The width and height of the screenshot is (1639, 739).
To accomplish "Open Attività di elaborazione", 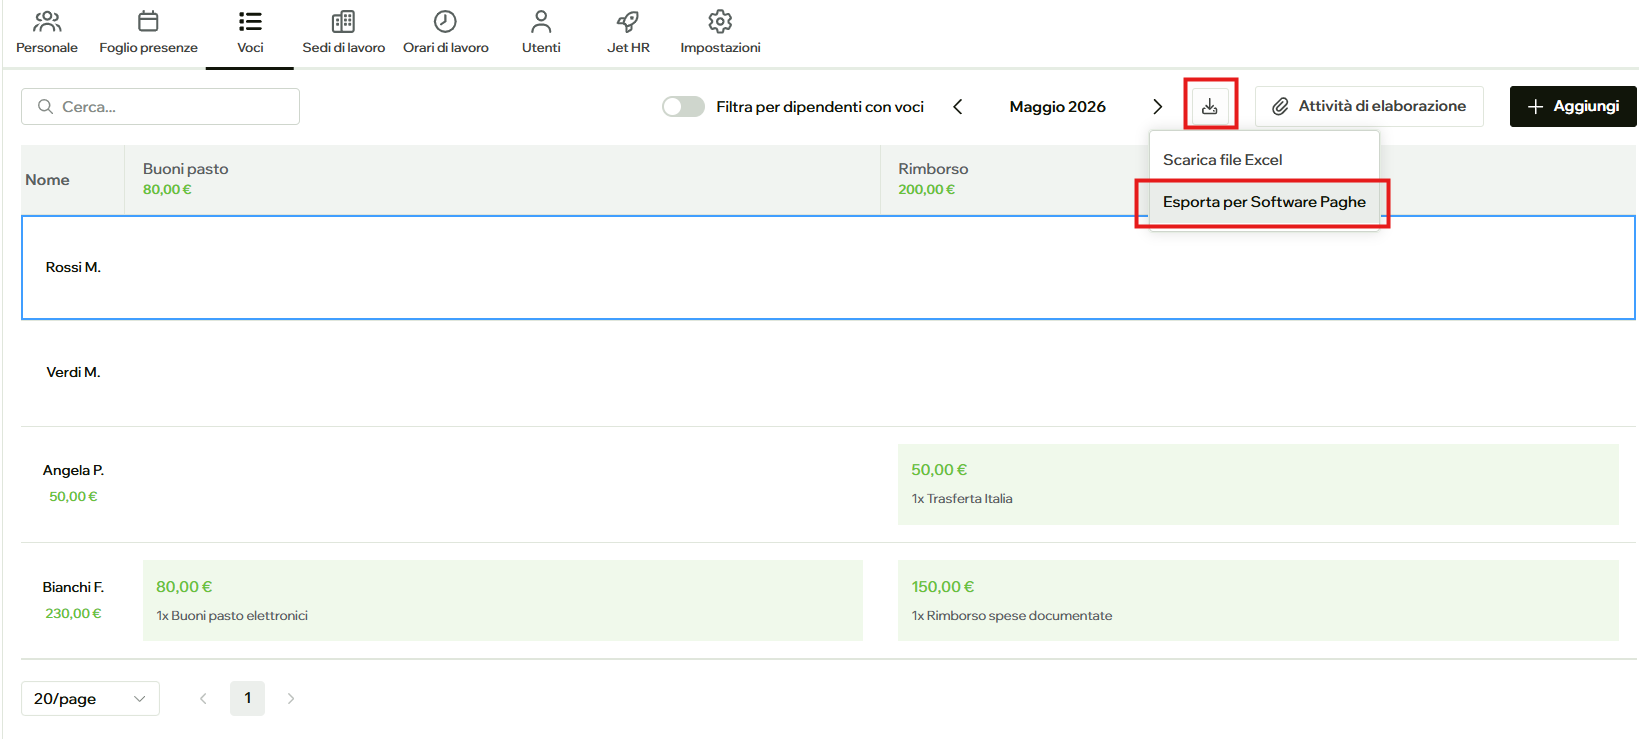I will click(x=1369, y=106).
